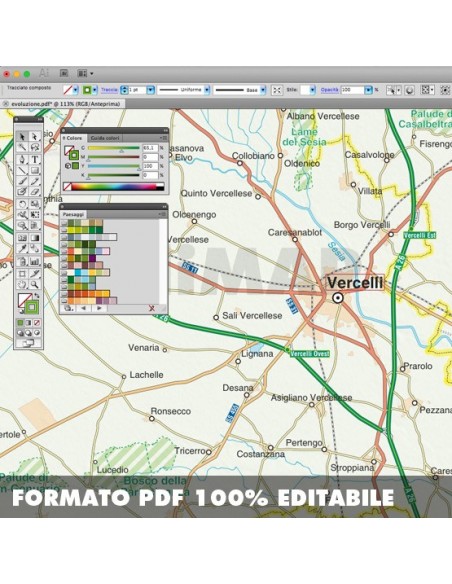Open the stroke color dropdown in control bar

[x=95, y=90]
